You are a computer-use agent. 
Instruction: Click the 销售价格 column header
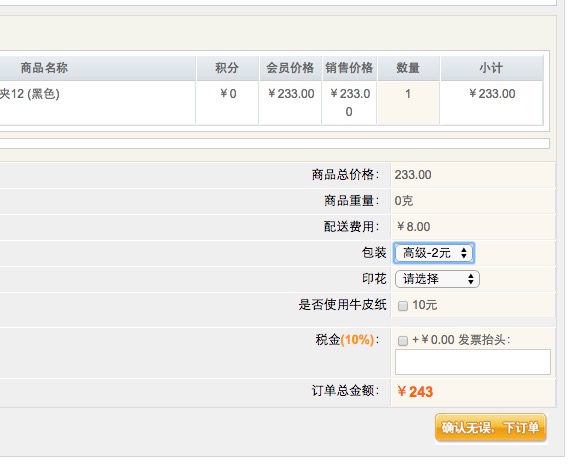click(x=349, y=68)
